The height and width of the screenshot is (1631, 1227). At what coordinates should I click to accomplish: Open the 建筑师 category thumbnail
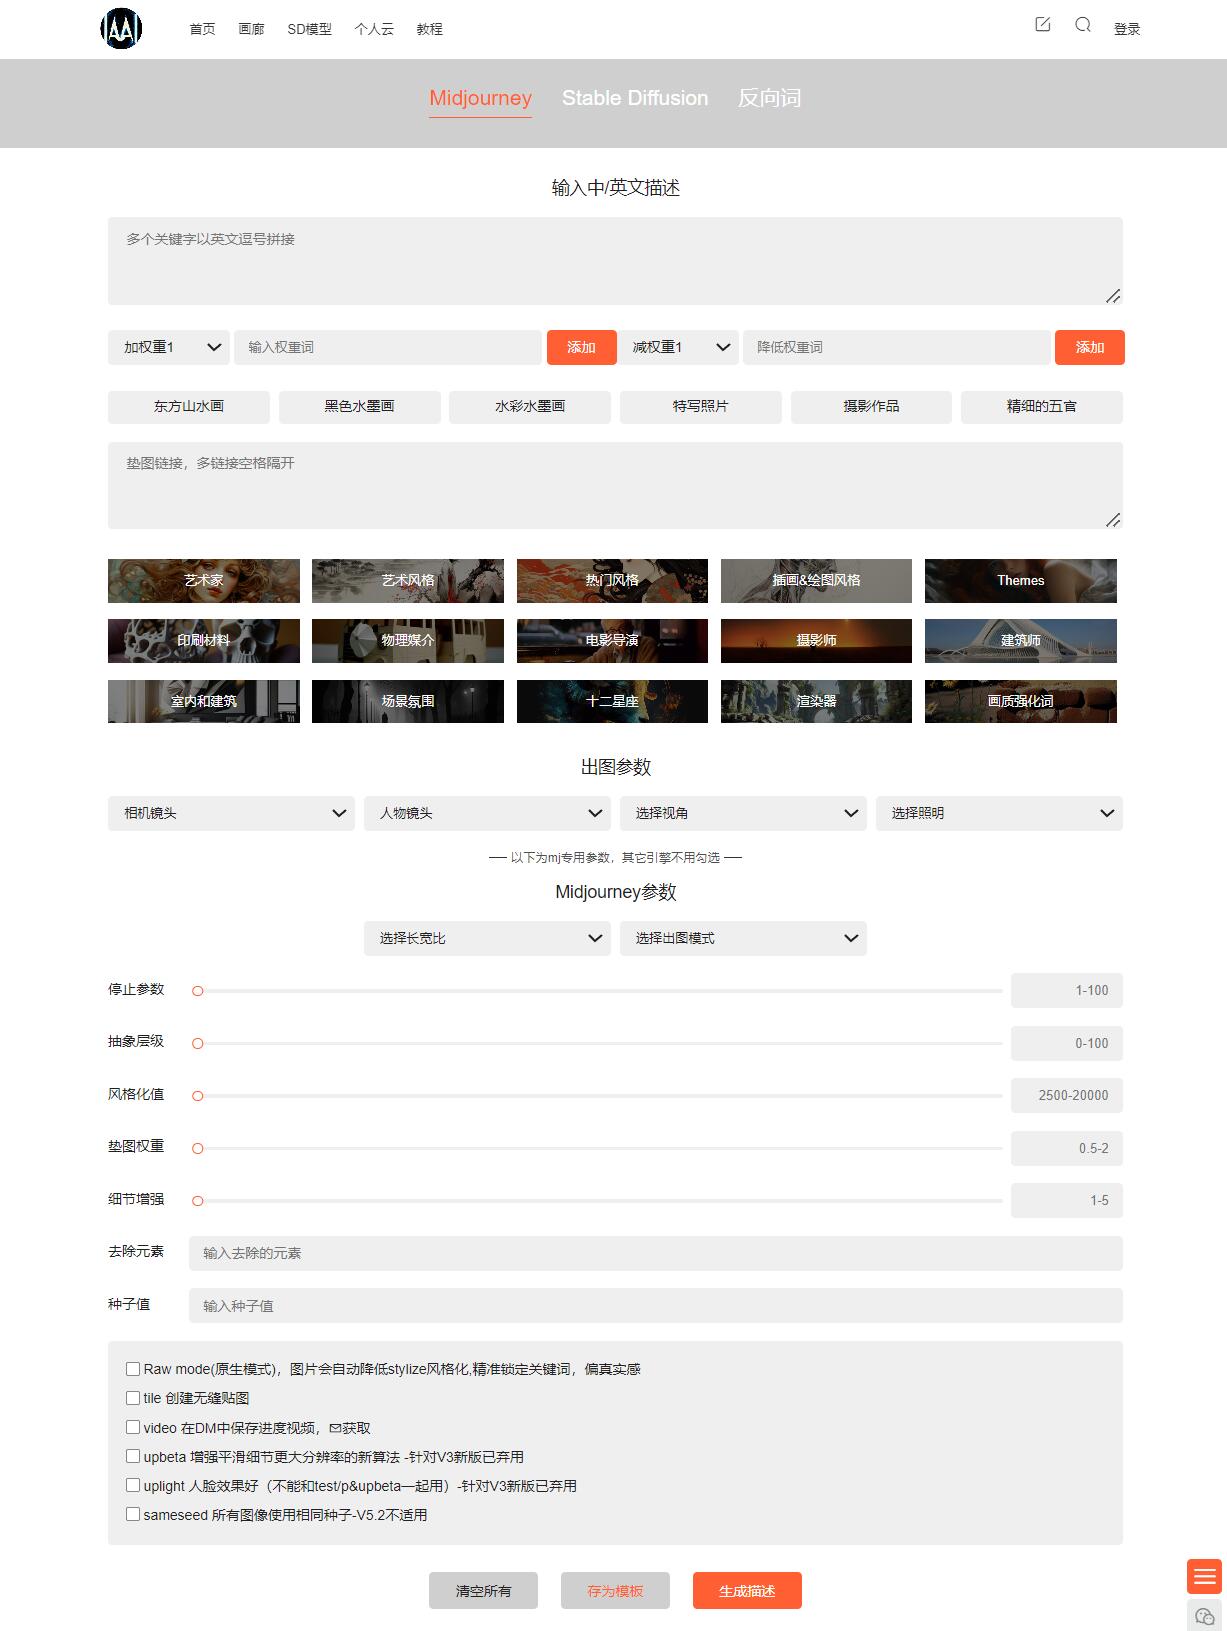click(x=1021, y=641)
